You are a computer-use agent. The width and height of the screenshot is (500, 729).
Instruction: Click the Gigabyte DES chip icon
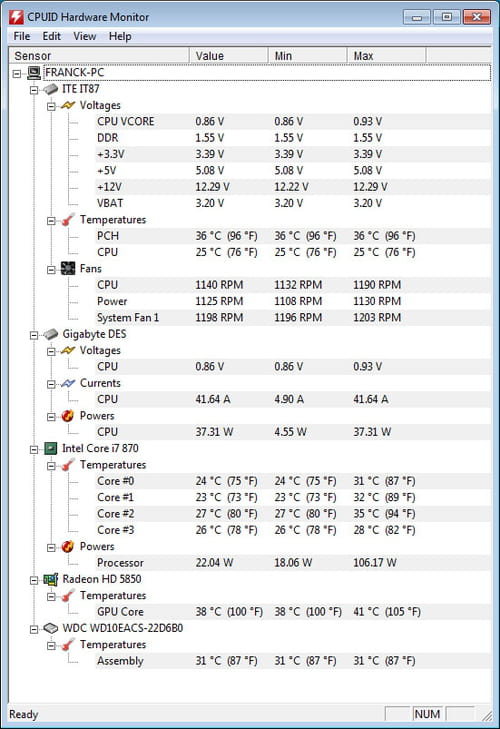click(51, 334)
